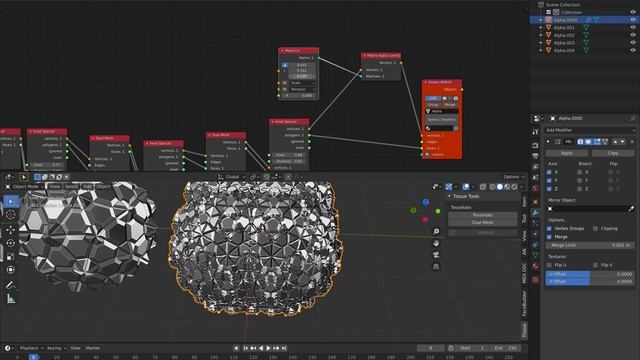The image size is (640, 360).
Task: Toggle Collection exclude checkbox in outliner
Action: tap(549, 12)
